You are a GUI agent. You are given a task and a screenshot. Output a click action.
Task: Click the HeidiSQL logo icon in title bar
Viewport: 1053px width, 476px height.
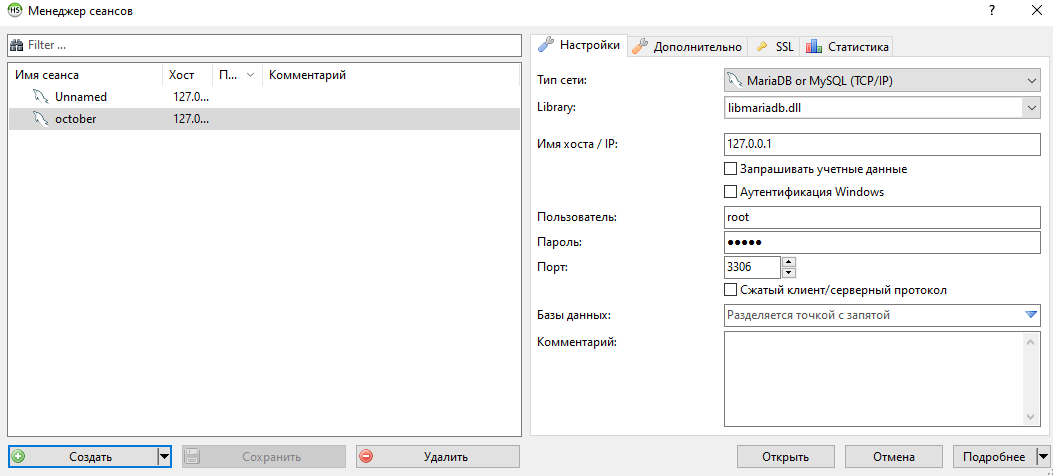click(14, 11)
